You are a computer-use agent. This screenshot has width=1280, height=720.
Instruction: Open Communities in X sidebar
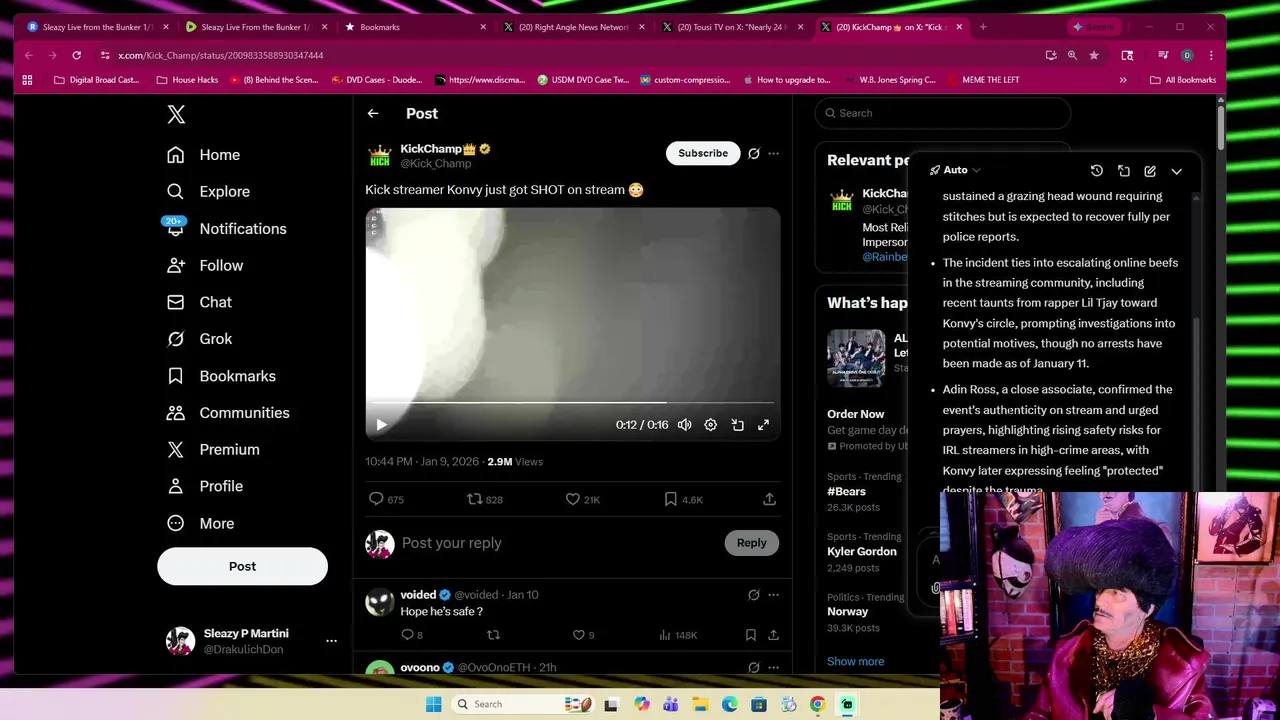(x=228, y=413)
